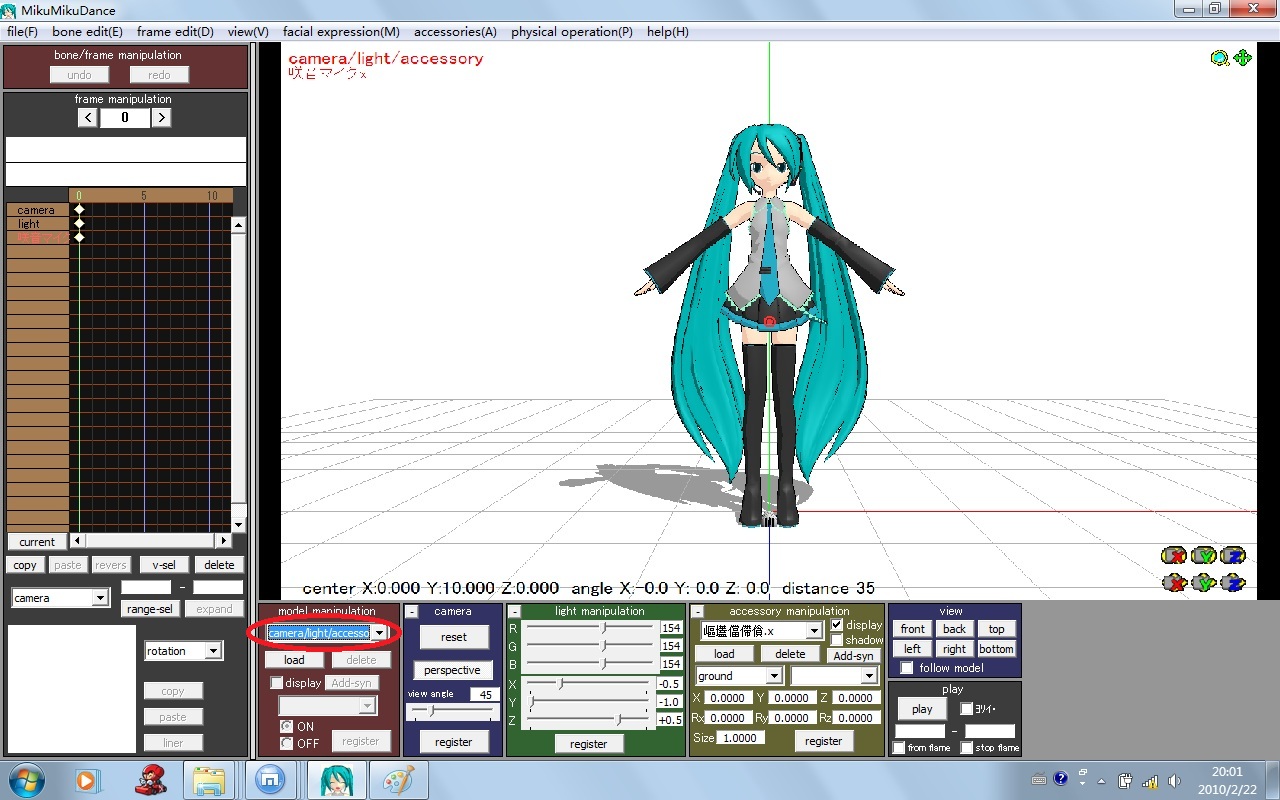Collapse accessory manipulation panel with minus button
The height and width of the screenshot is (800, 1280).
click(x=697, y=611)
